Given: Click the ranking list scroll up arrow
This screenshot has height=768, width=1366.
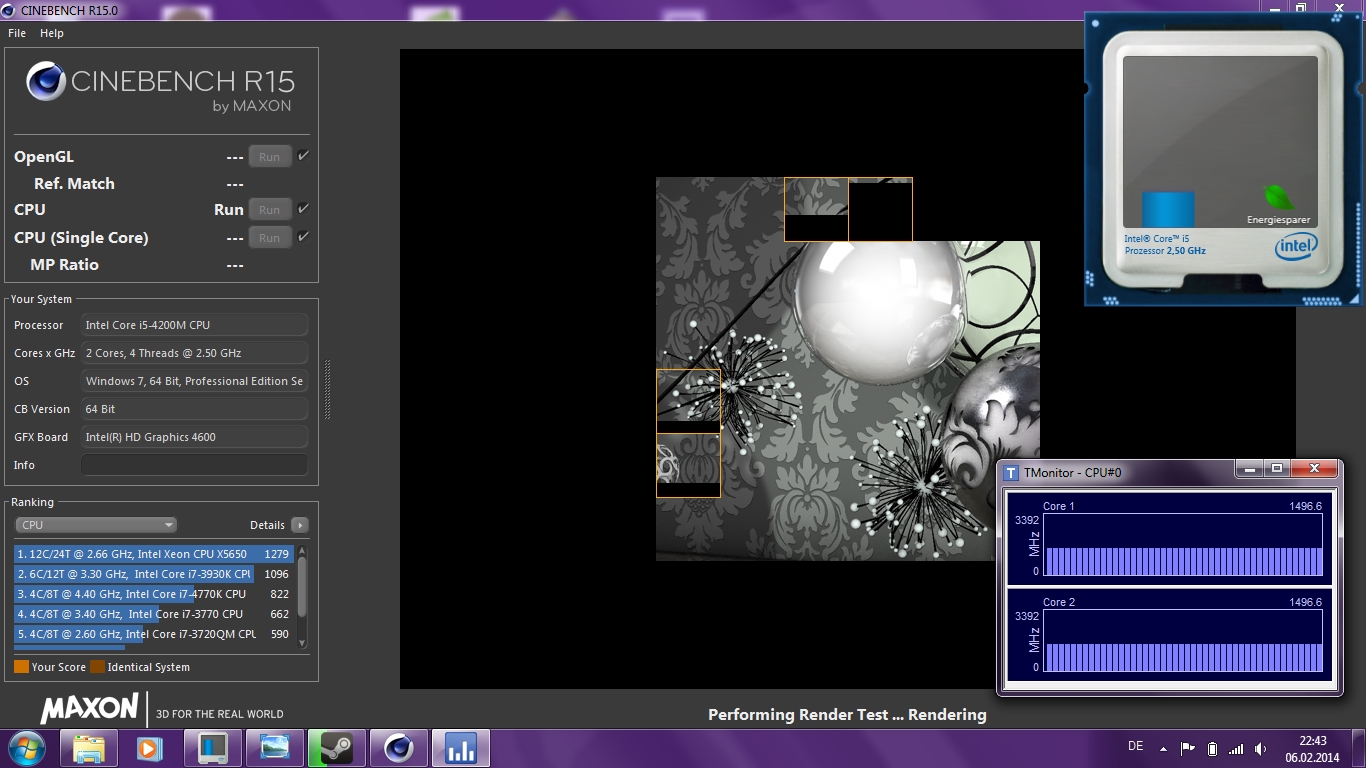Looking at the screenshot, I should pos(302,551).
